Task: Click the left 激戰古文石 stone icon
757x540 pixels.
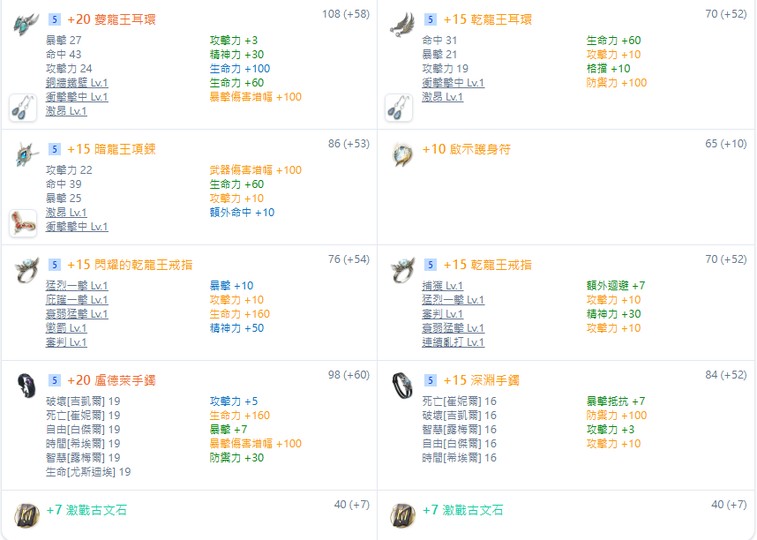Action: click(27, 515)
